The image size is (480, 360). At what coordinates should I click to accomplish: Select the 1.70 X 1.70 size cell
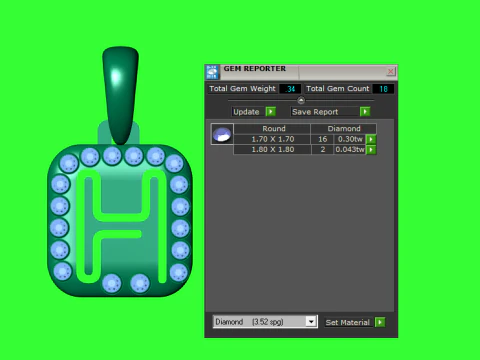tap(273, 139)
